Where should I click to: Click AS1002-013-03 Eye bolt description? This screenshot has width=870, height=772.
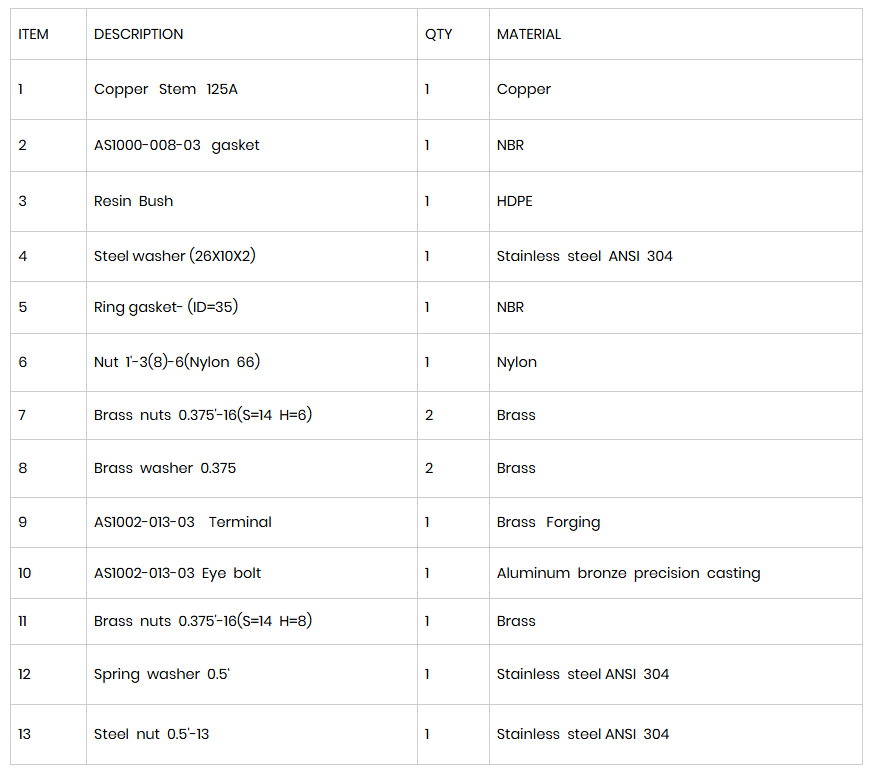point(177,573)
